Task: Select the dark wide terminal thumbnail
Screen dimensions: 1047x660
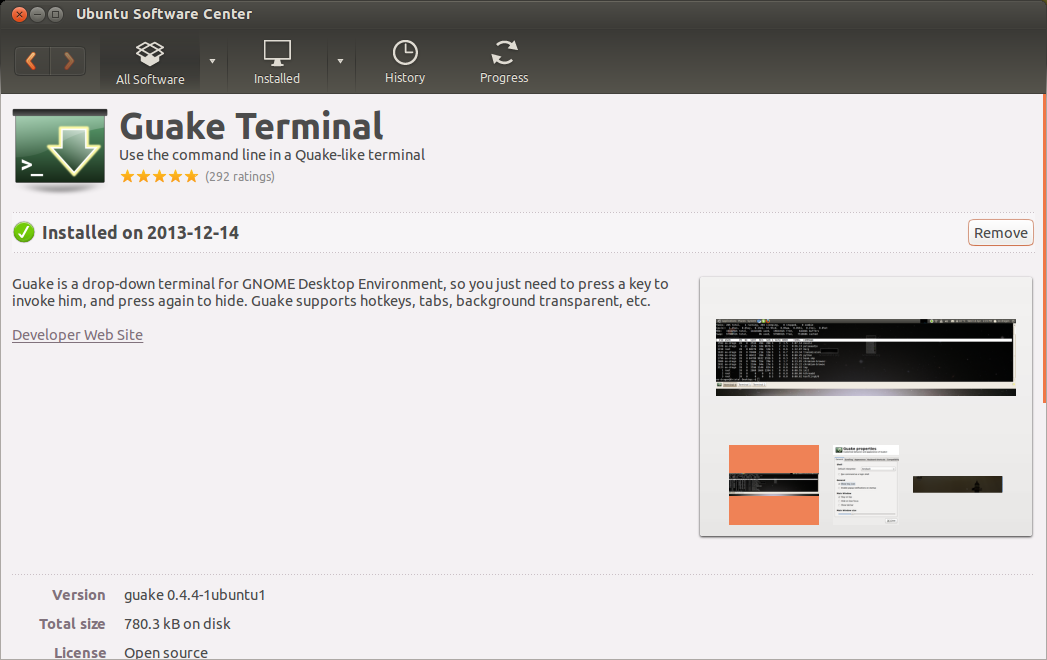Action: click(x=958, y=484)
